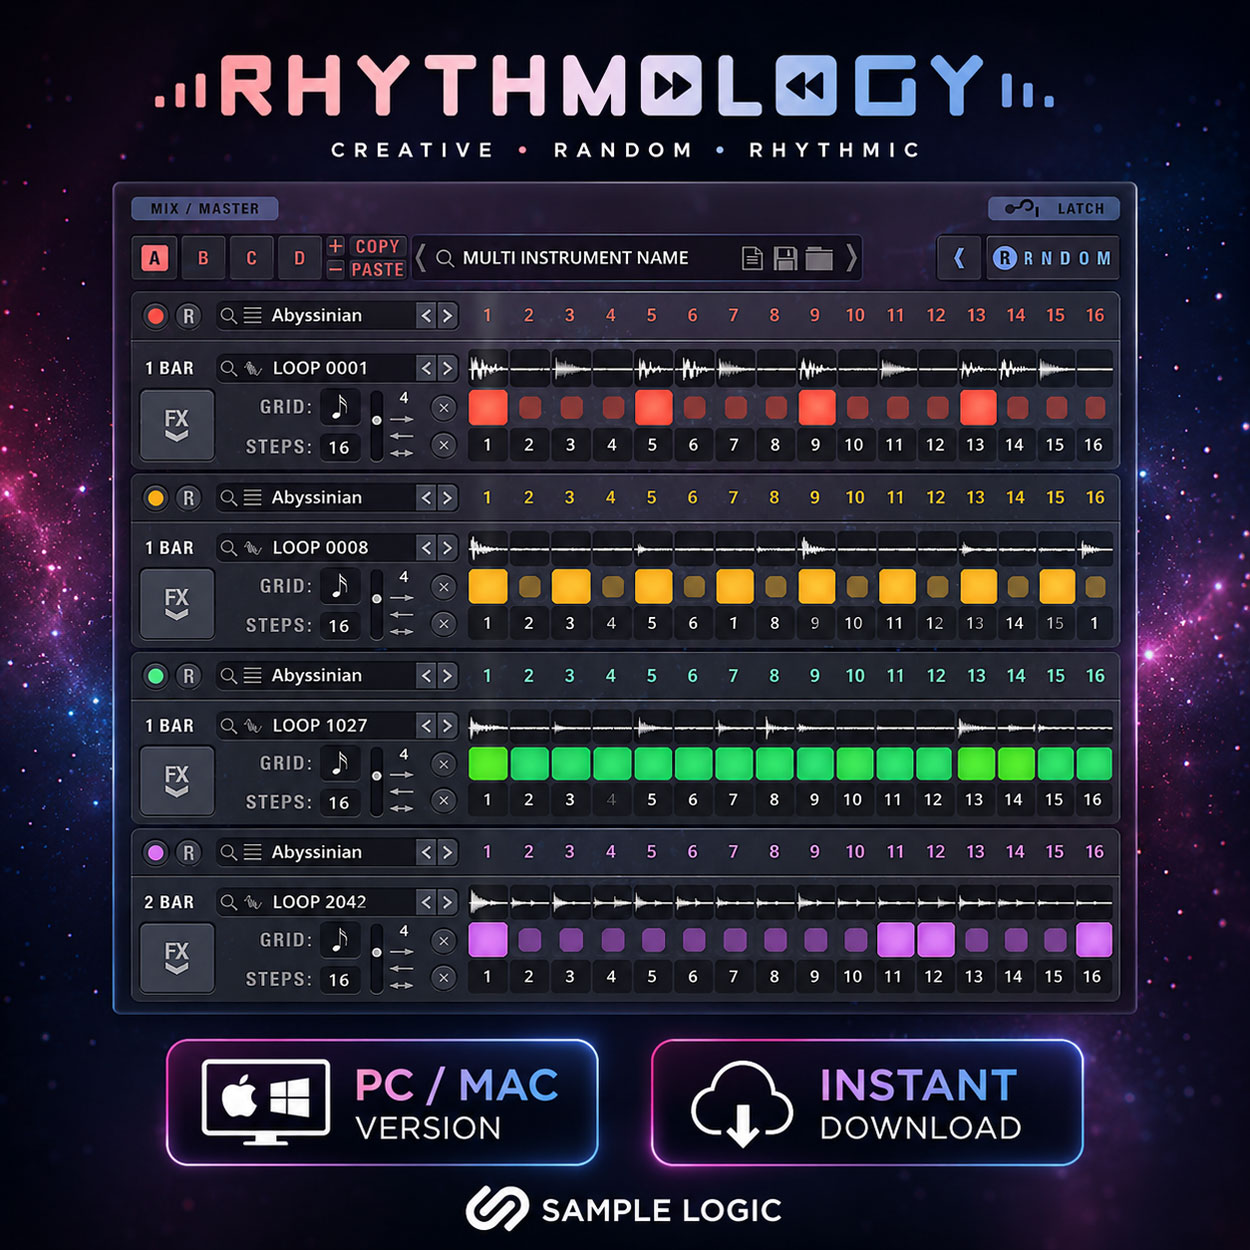Select previous loop before LOOP 2042
This screenshot has width=1250, height=1250.
pos(427,902)
